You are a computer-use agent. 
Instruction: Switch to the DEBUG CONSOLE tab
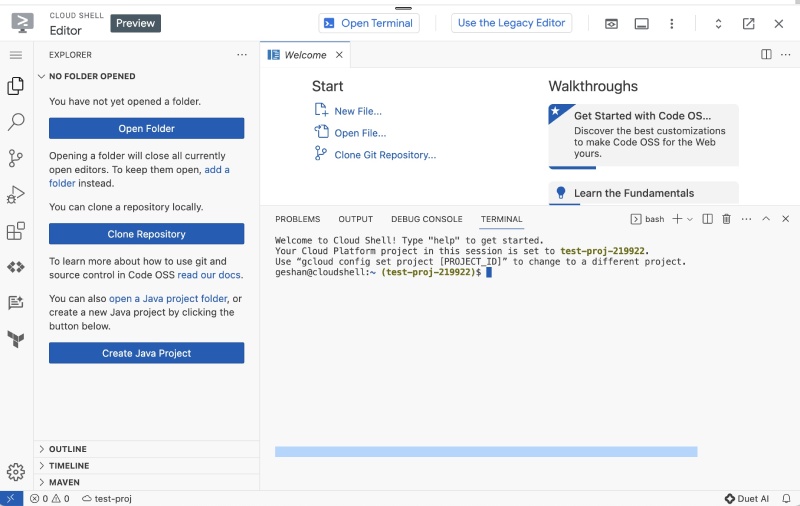click(x=427, y=219)
